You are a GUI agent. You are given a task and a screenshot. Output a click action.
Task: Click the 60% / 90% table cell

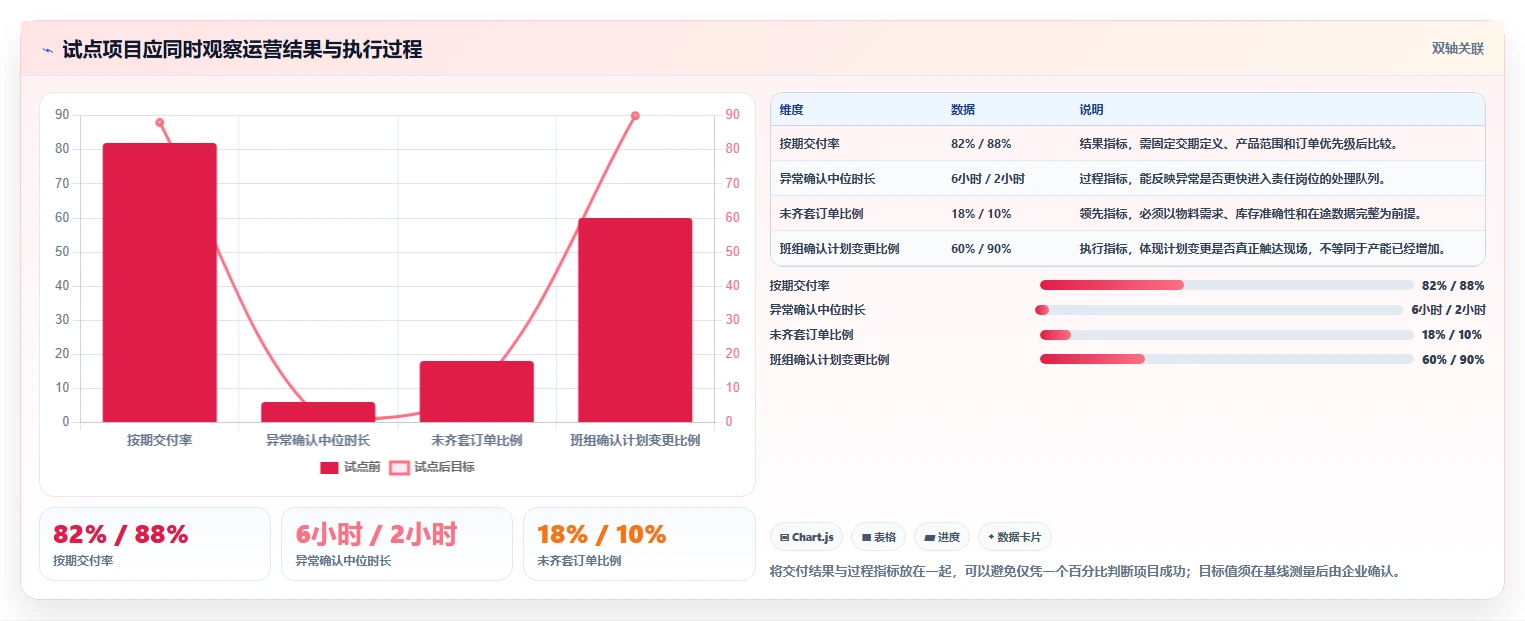[980, 249]
